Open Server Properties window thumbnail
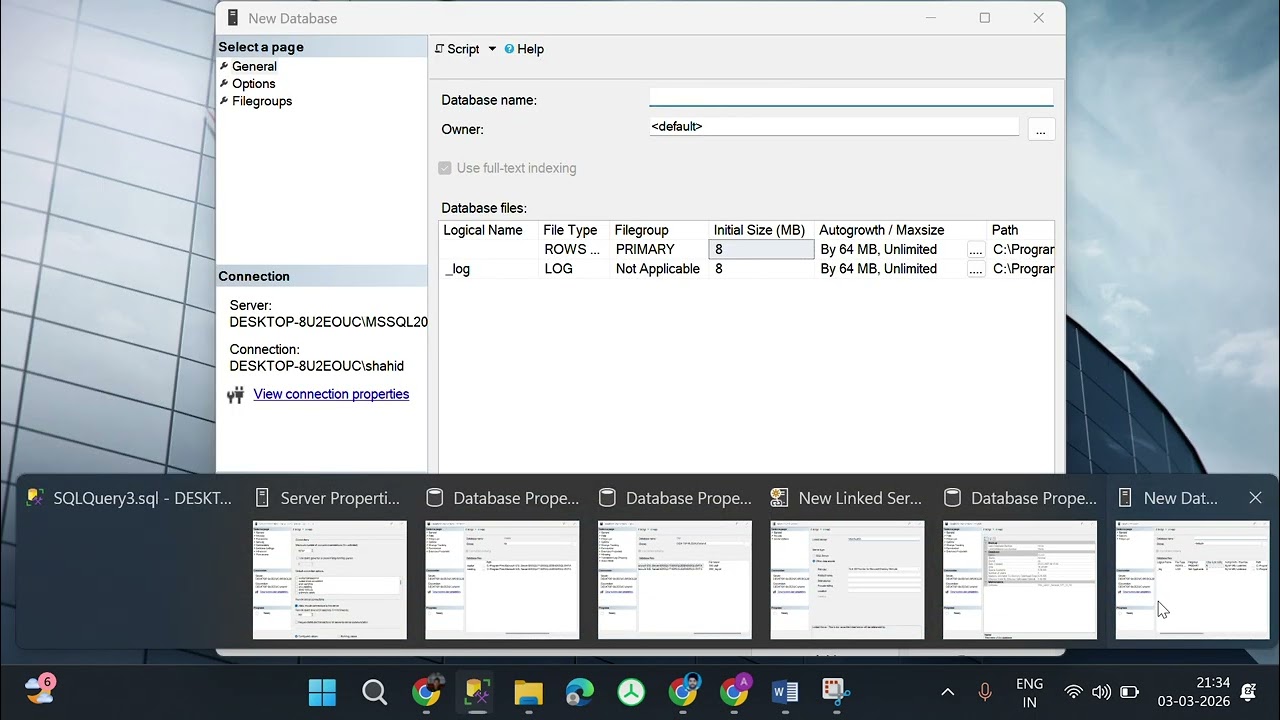 [330, 580]
